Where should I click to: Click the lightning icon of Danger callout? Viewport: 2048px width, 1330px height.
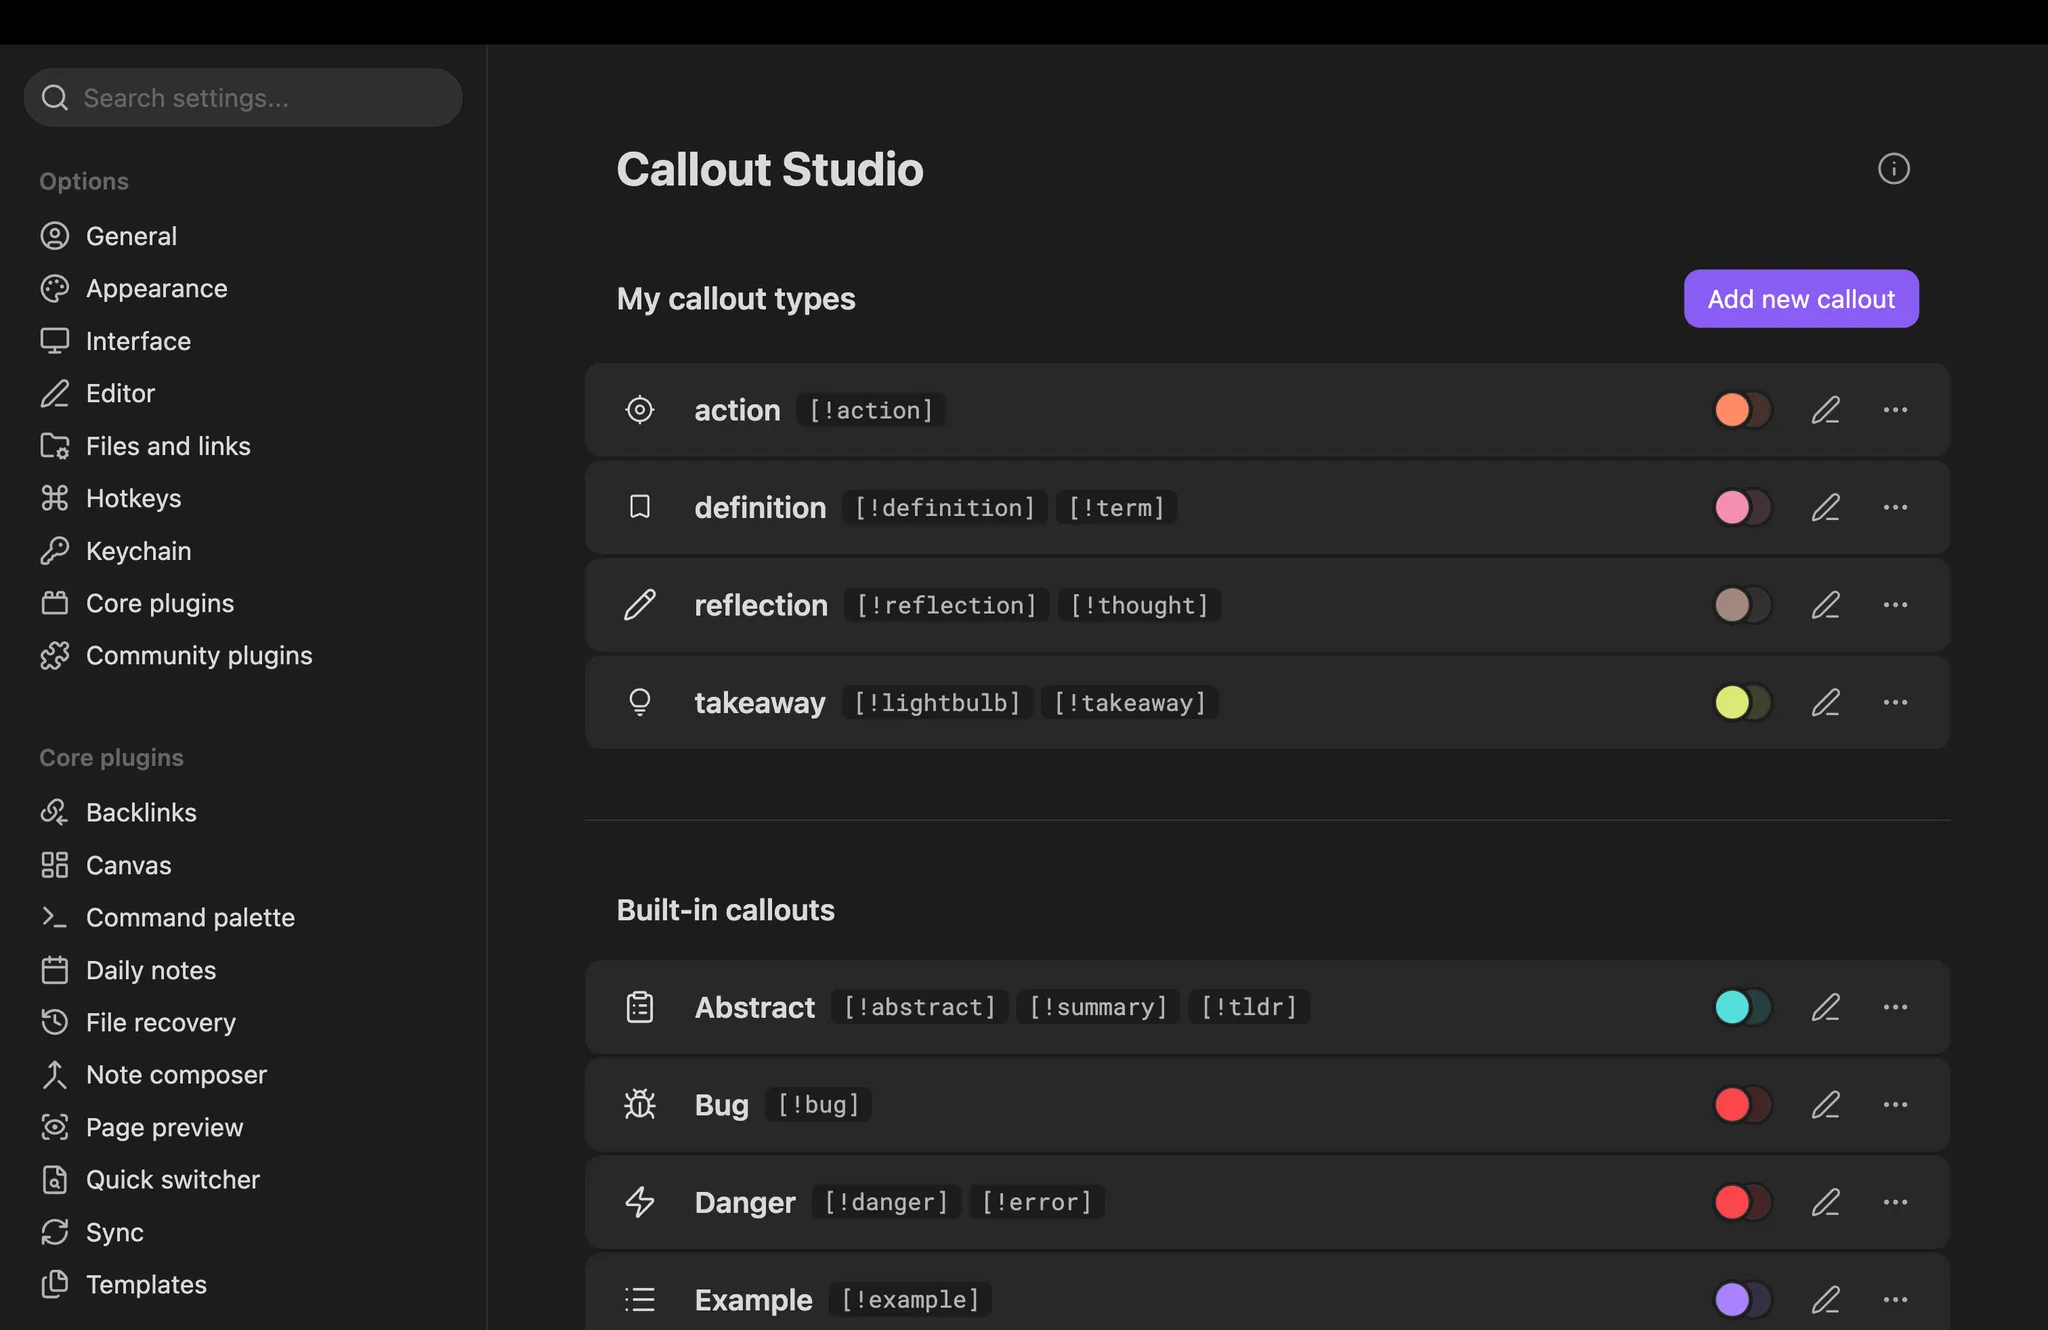640,1202
